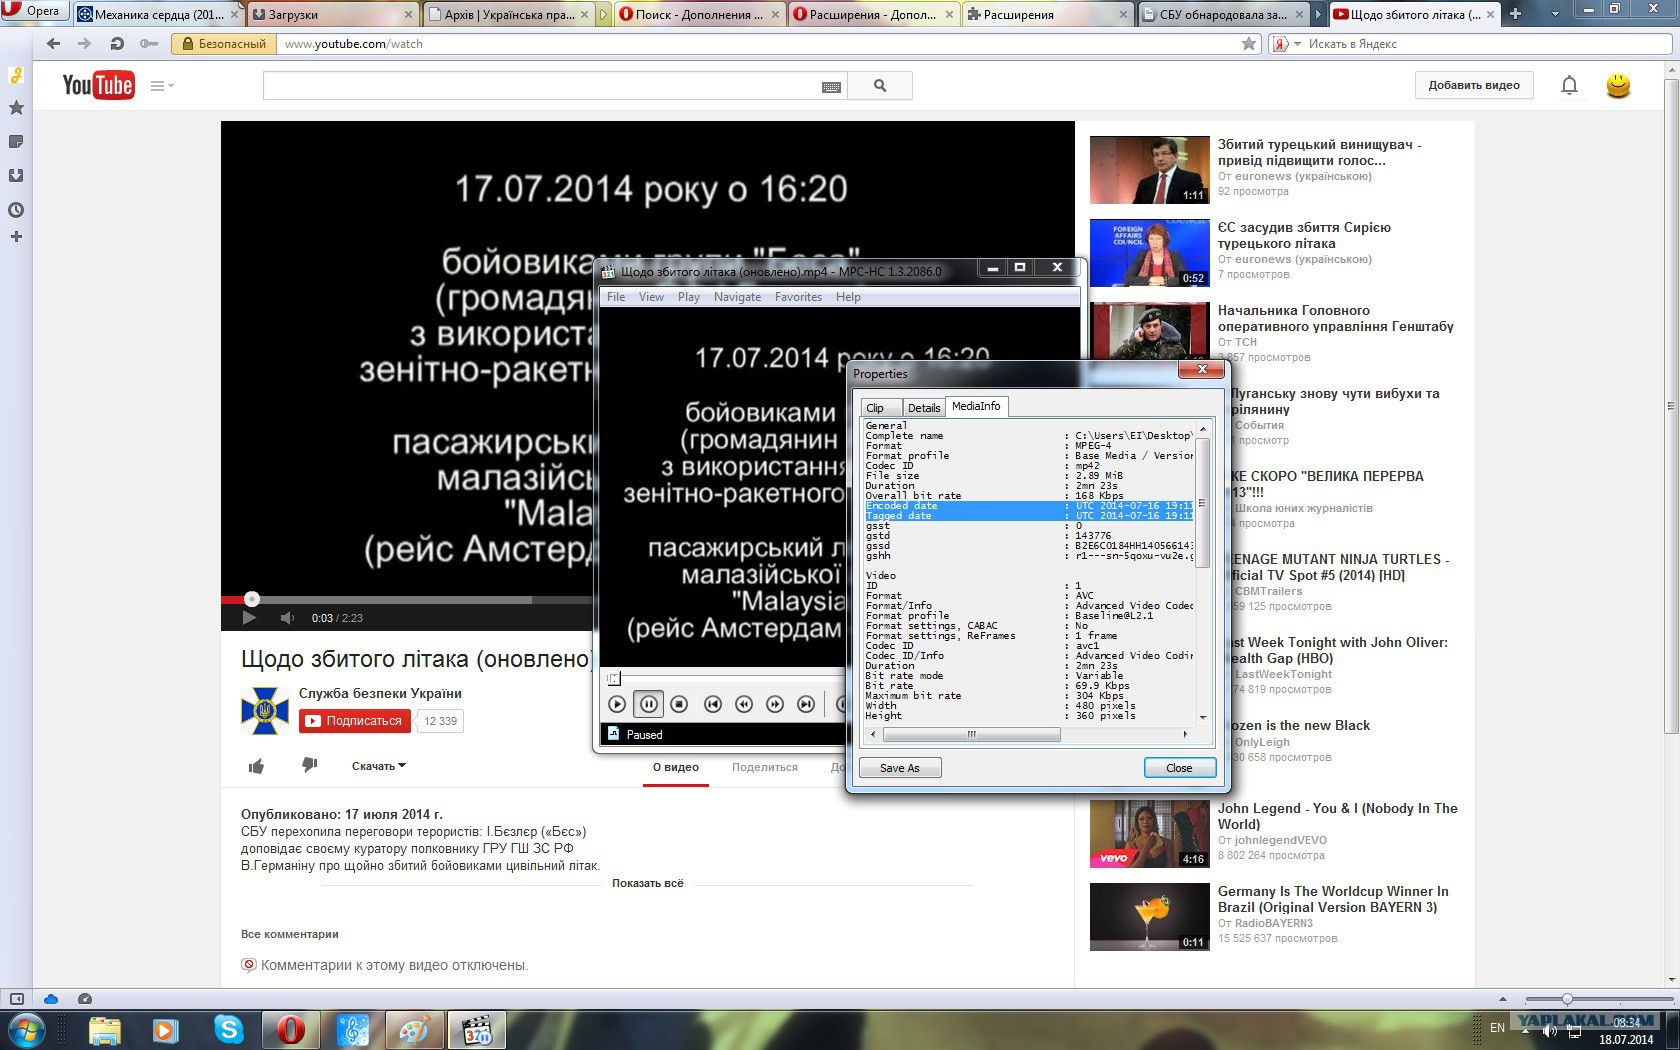The width and height of the screenshot is (1680, 1050).
Task: Open the YouTube guide menu dropdown
Action: (162, 86)
